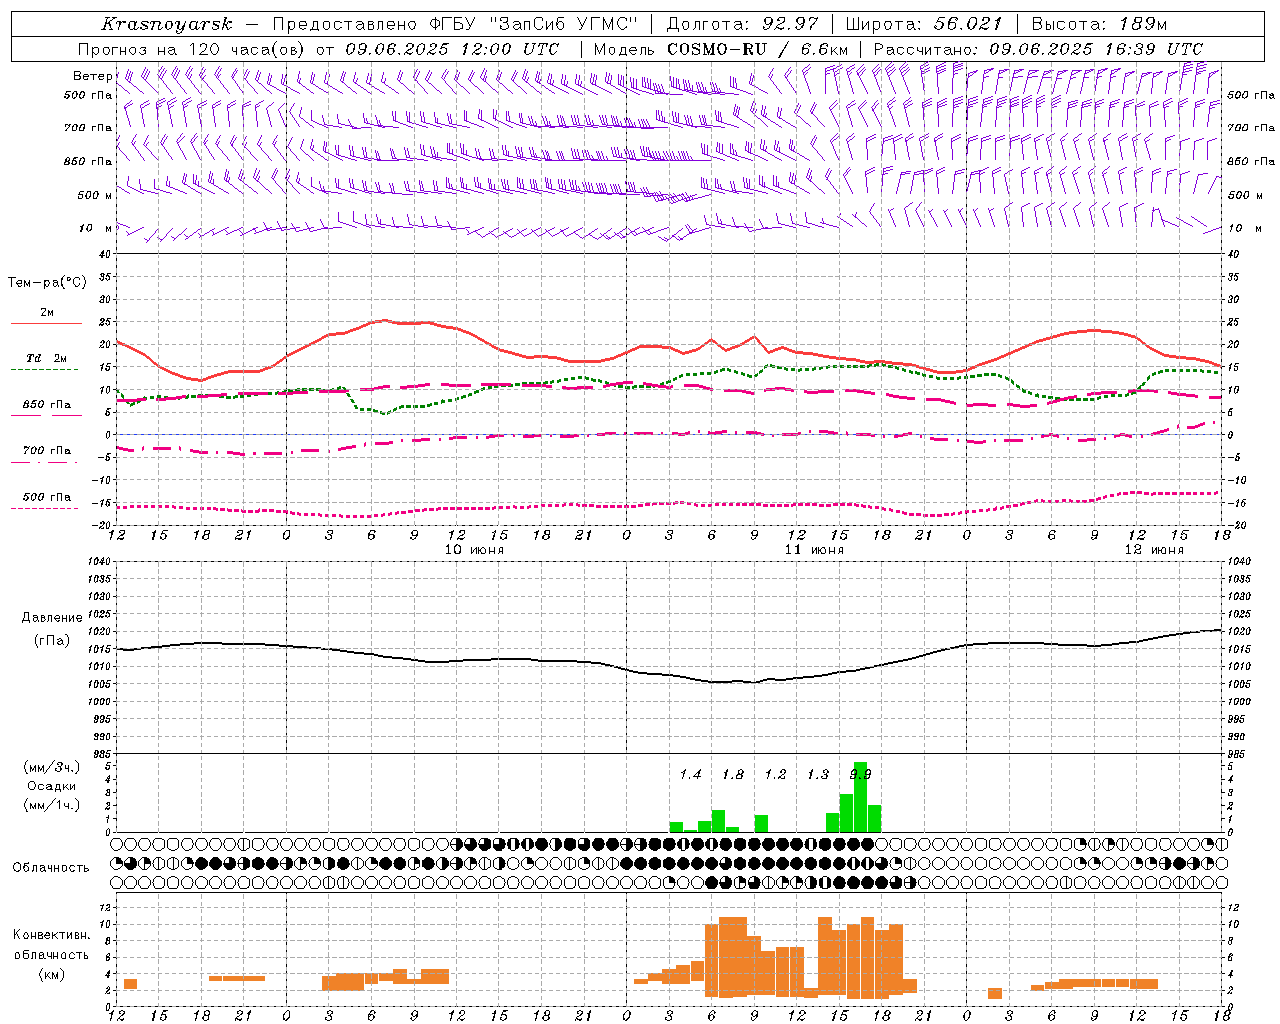Click the '(км)' kilometers unit label
This screenshot has height=1024, width=1280.
(x=52, y=974)
